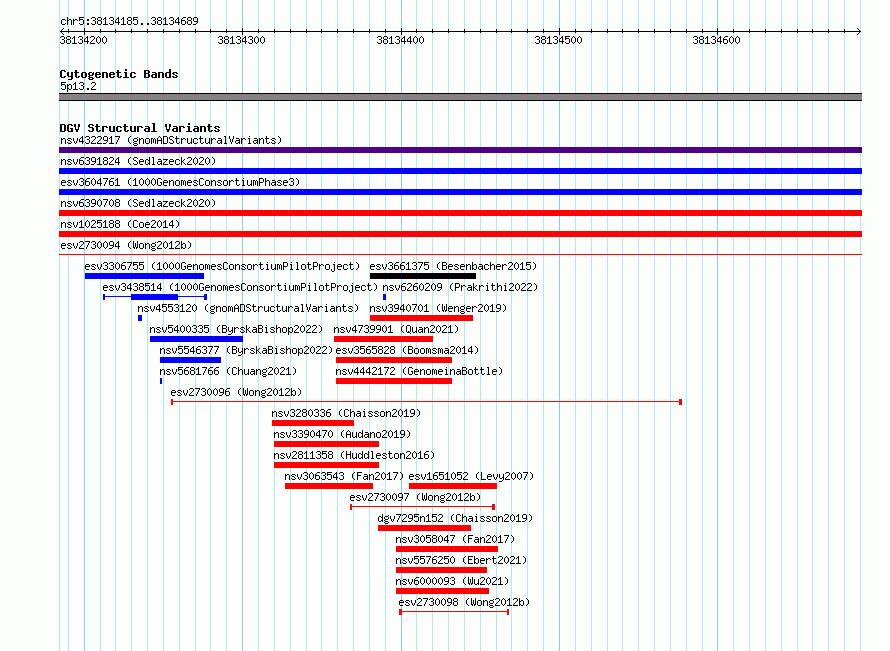Click the esv1651052 (Levy2007) label

click(x=471, y=476)
